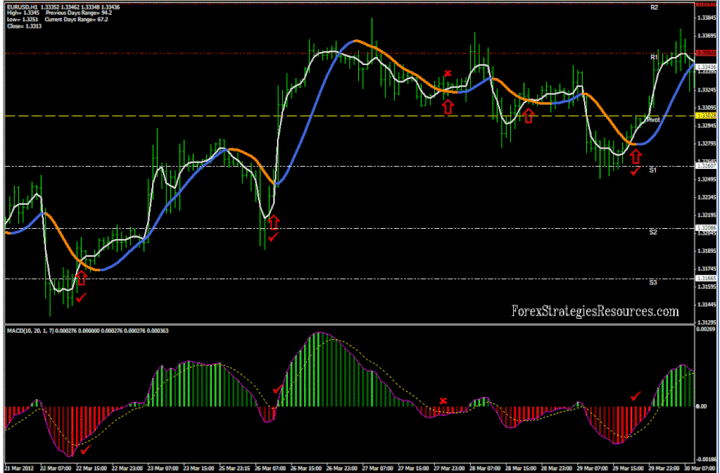Click the 1.31663 S3 price tag
The width and height of the screenshot is (720, 473).
point(706,278)
